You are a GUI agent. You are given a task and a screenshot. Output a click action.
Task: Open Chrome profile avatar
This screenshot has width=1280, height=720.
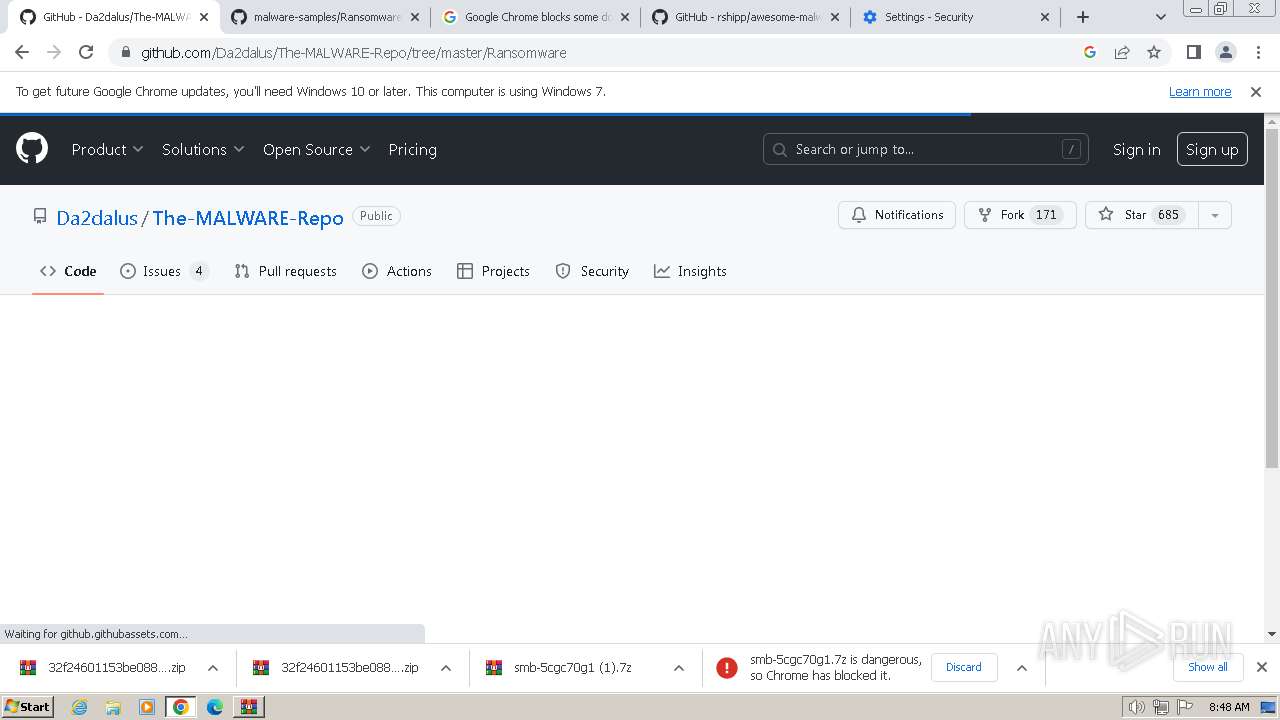click(x=1225, y=53)
